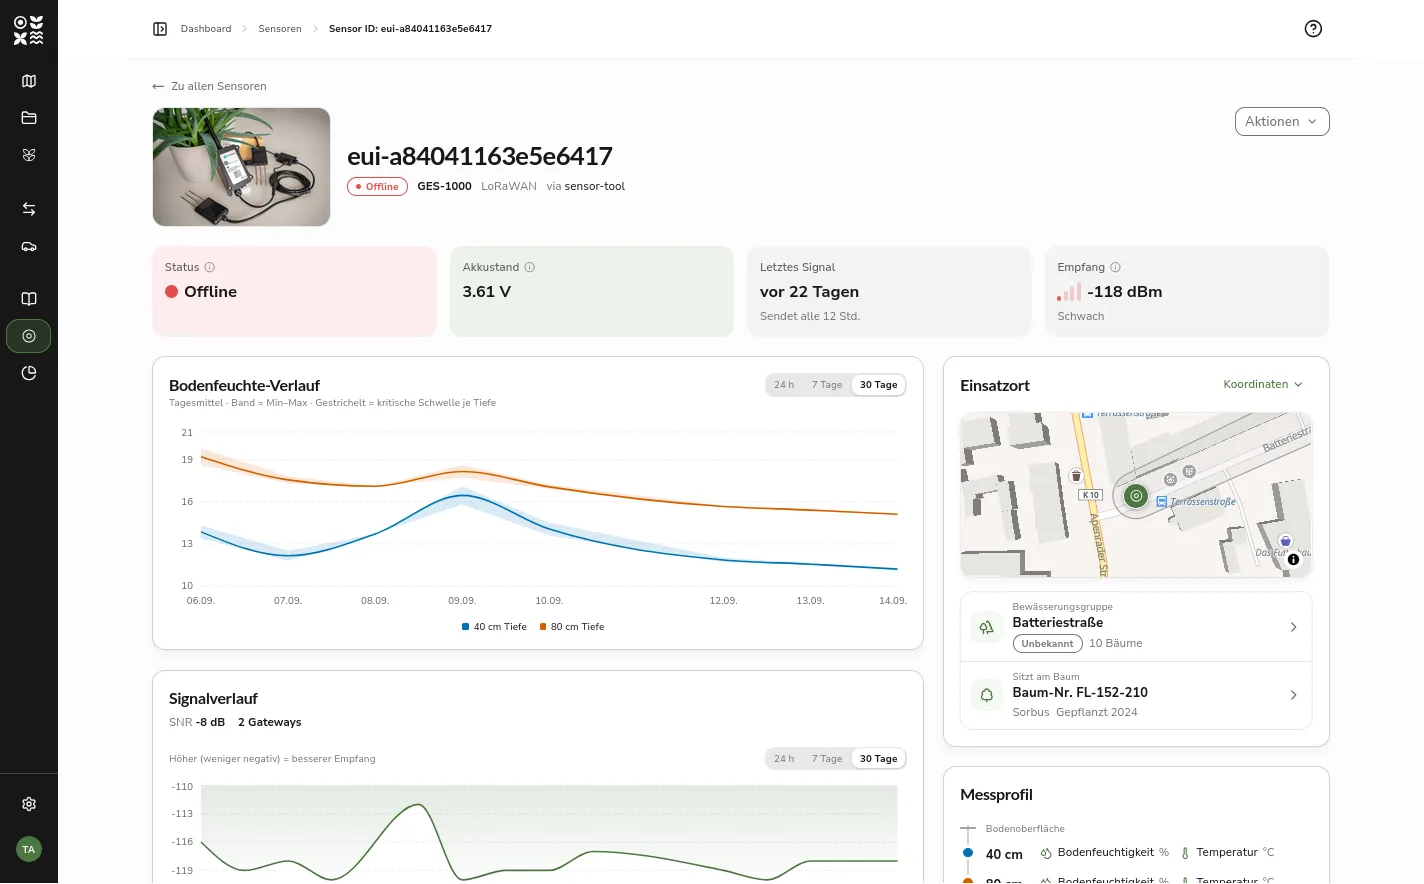Select the active sensors icon in sidebar
The width and height of the screenshot is (1424, 884).
(29, 336)
